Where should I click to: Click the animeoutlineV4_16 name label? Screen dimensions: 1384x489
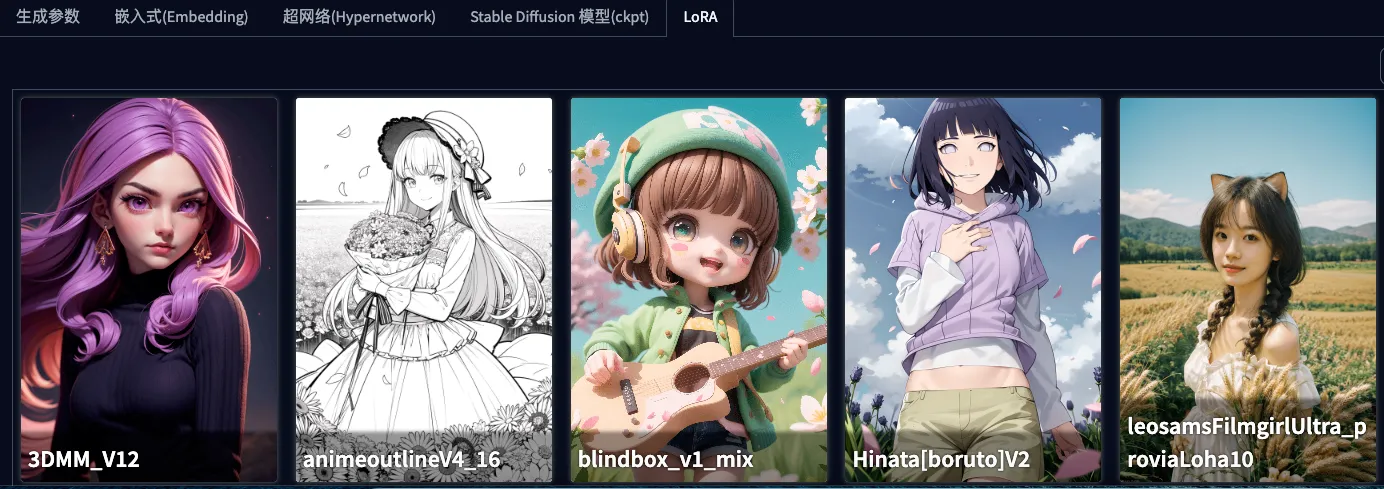pos(402,460)
